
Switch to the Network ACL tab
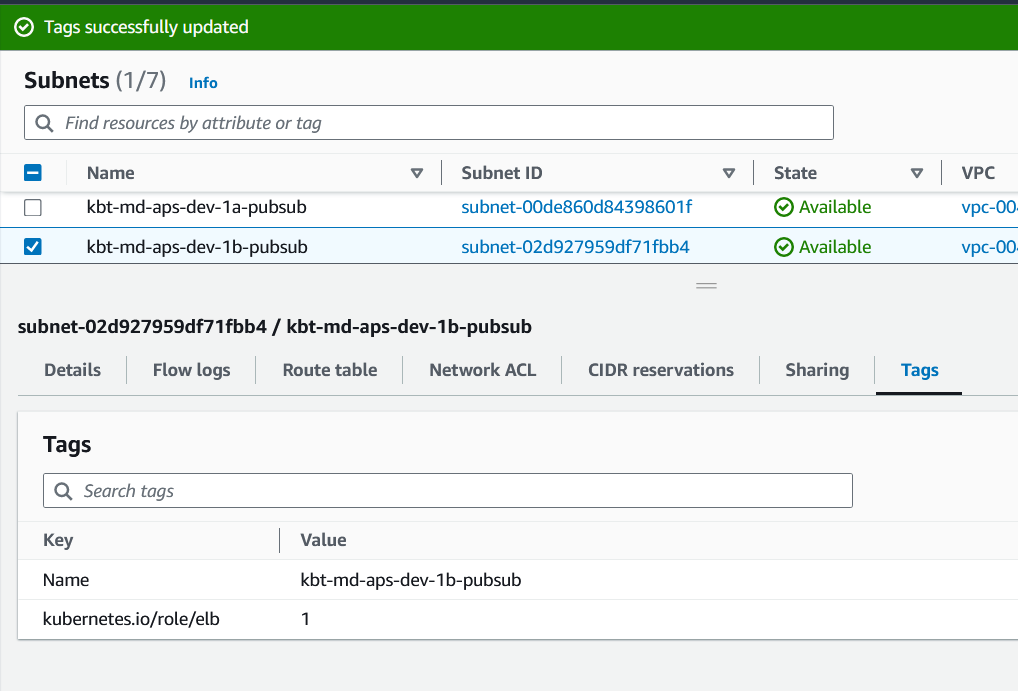click(x=482, y=370)
